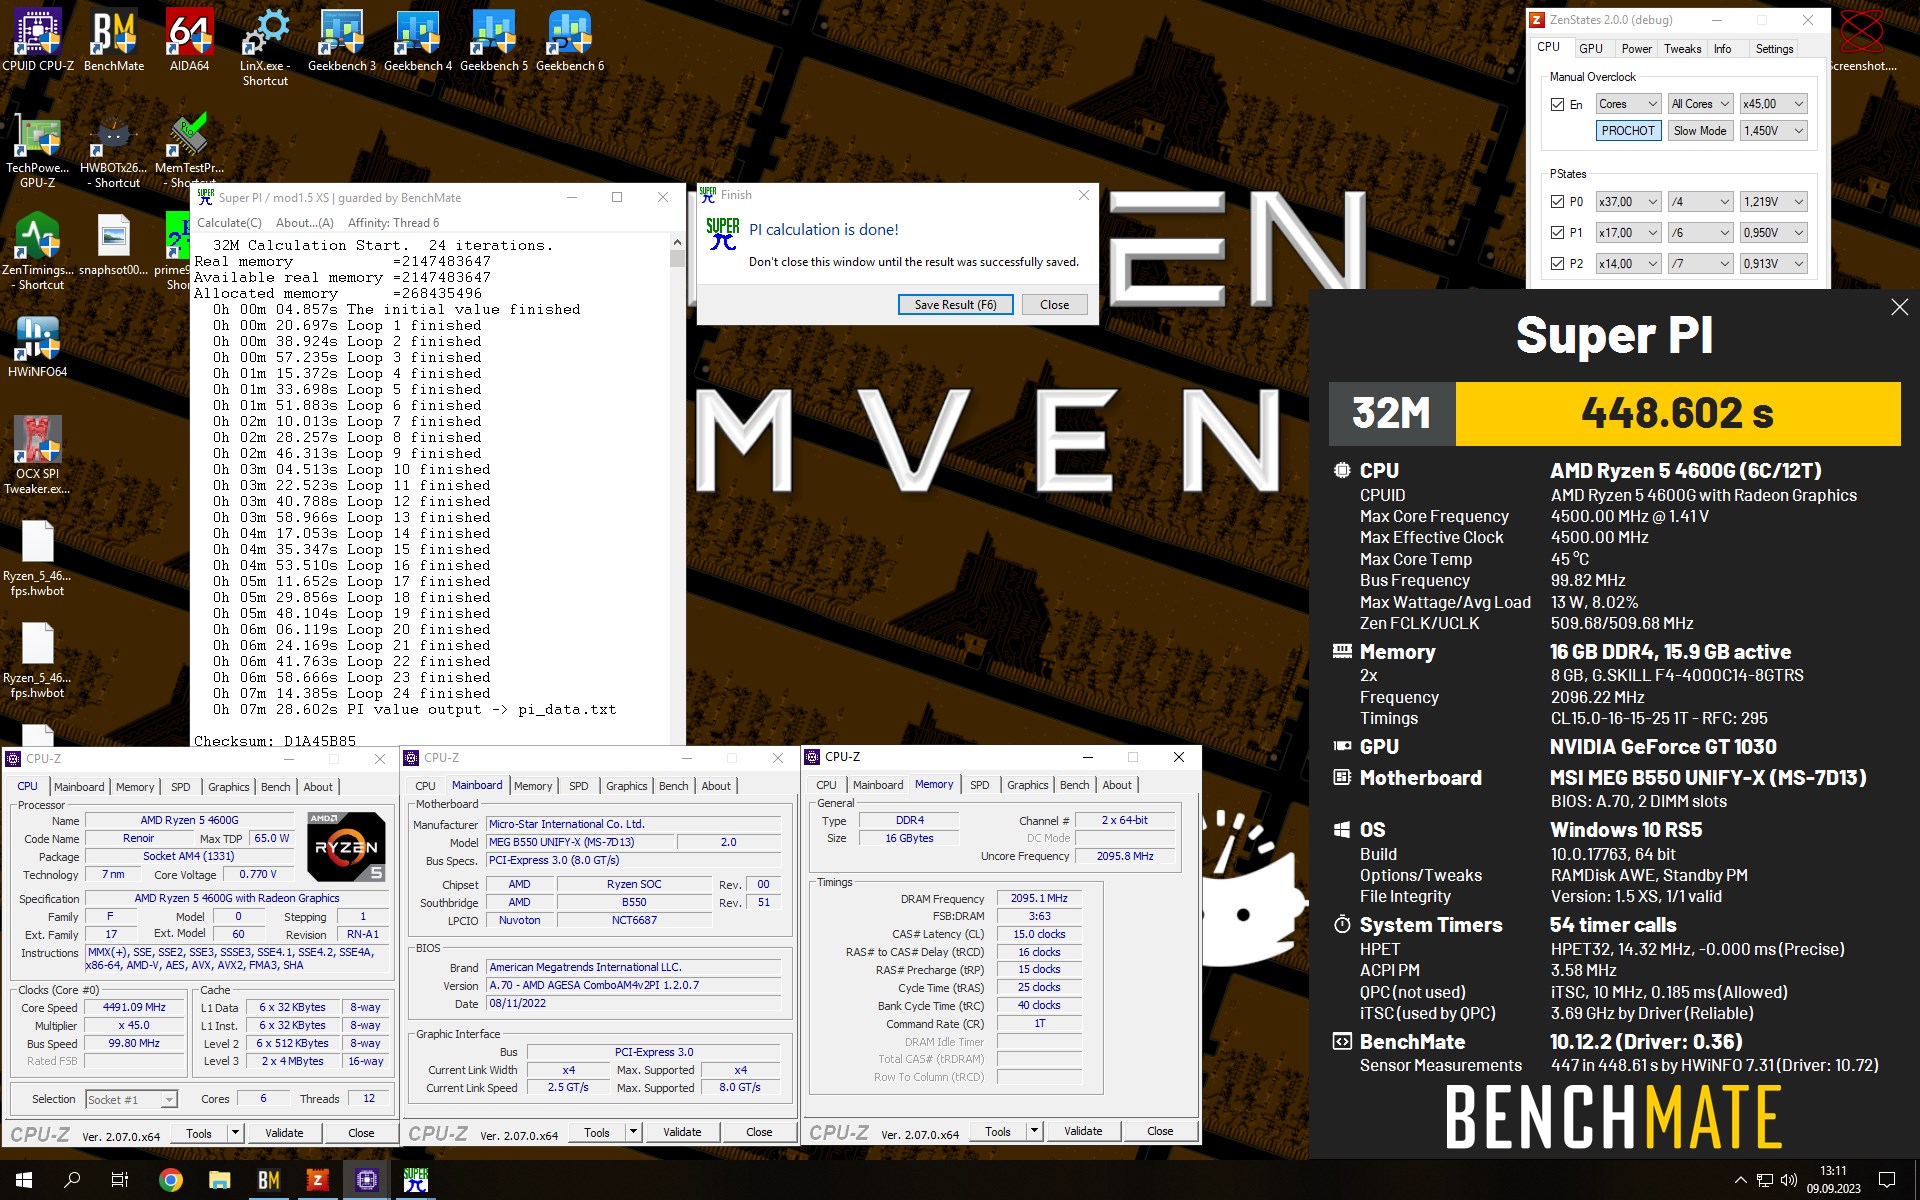Viewport: 1920px width, 1200px height.
Task: Click Tools button in middle CPU-Z window
Action: pyautogui.click(x=597, y=1132)
